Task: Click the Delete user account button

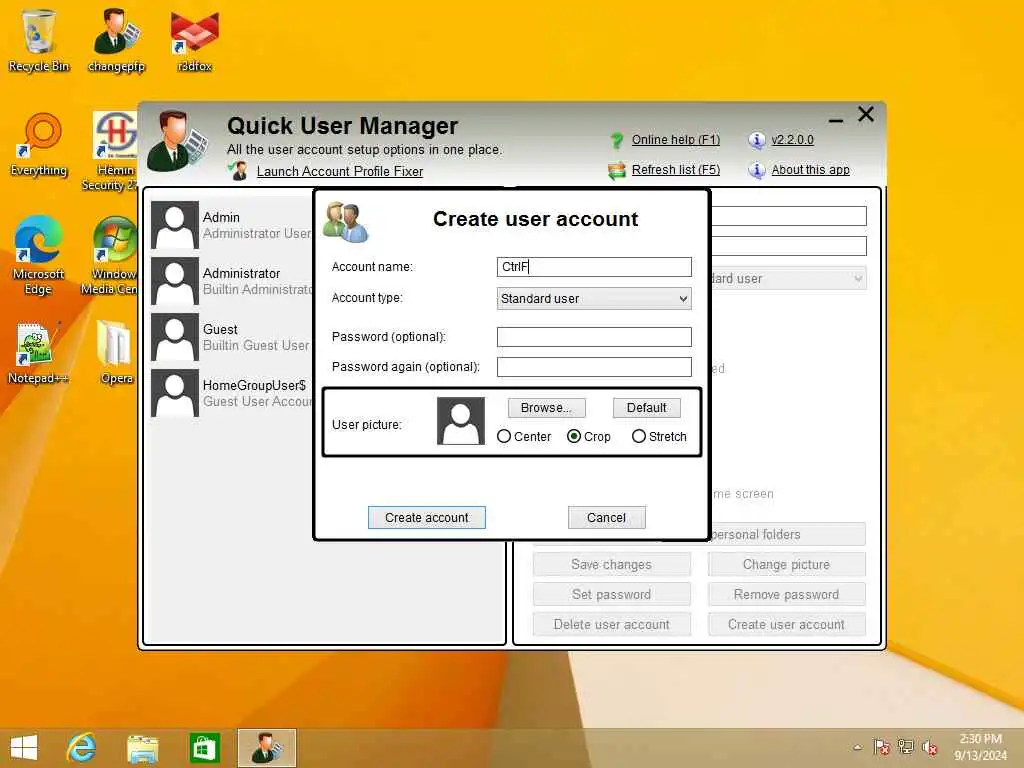Action: coord(611,624)
